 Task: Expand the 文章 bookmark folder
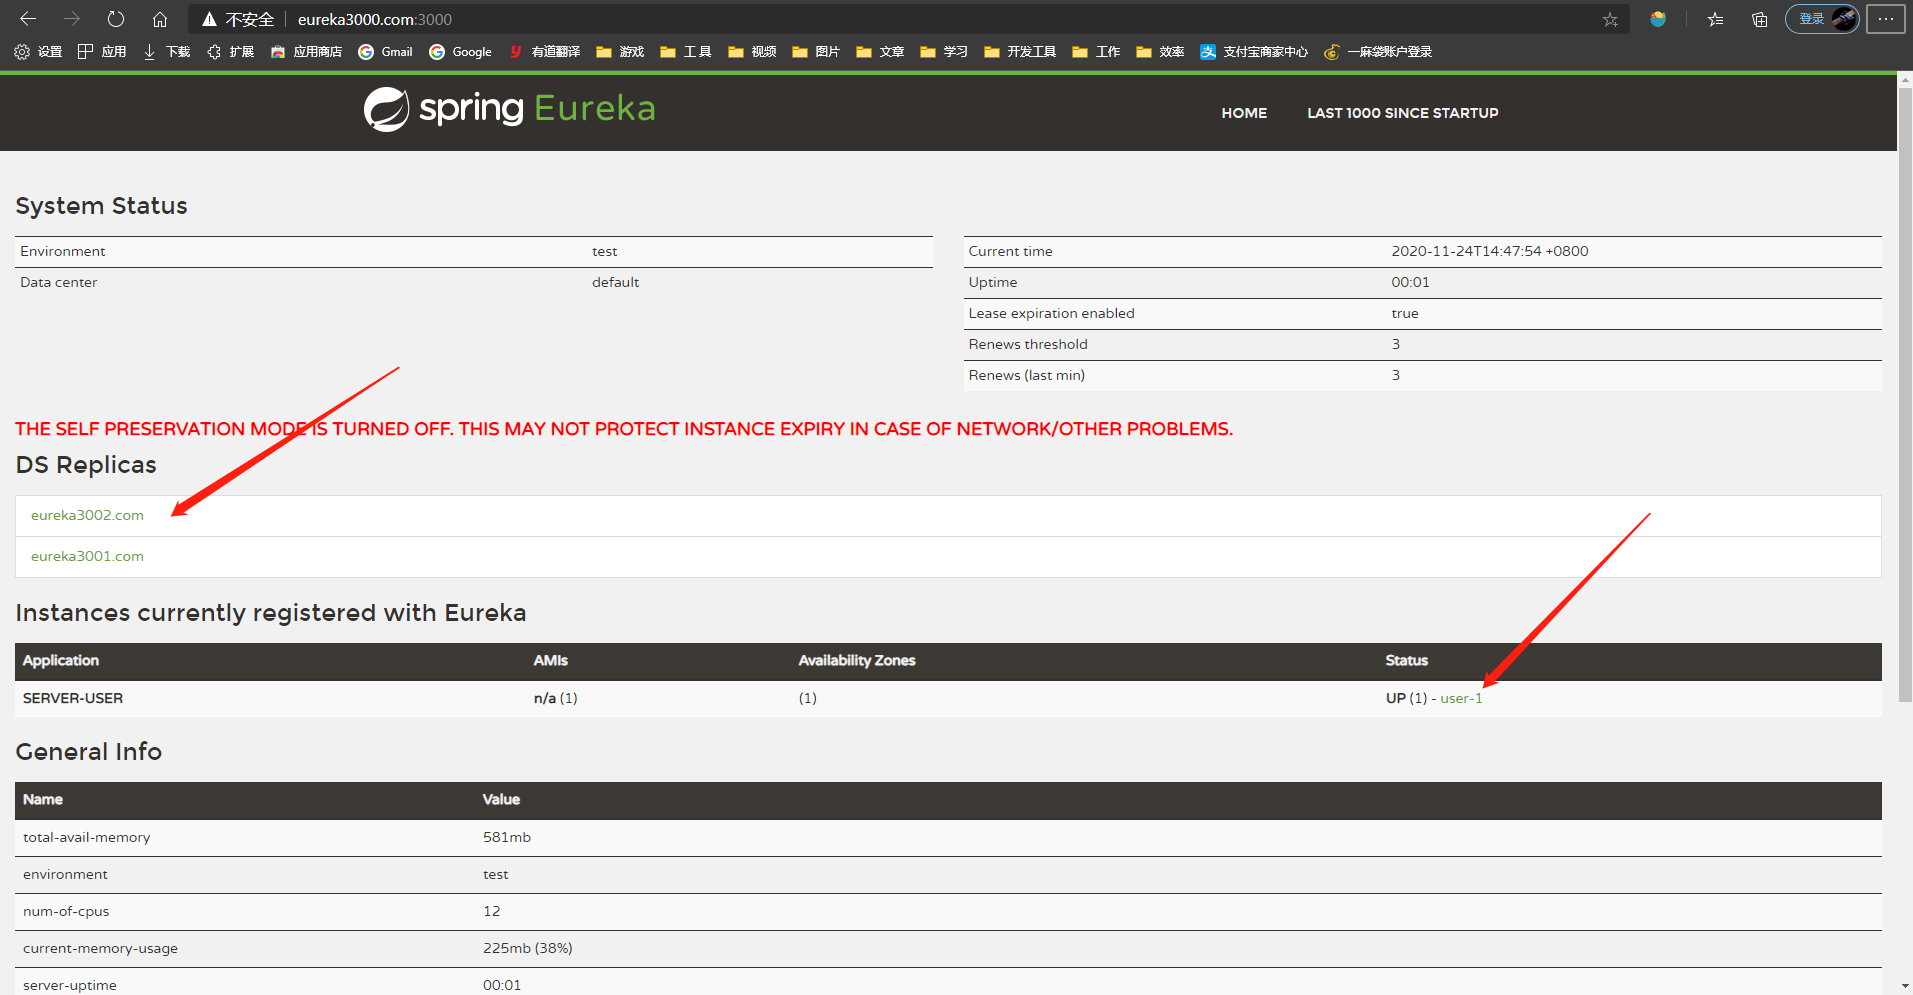coord(880,52)
